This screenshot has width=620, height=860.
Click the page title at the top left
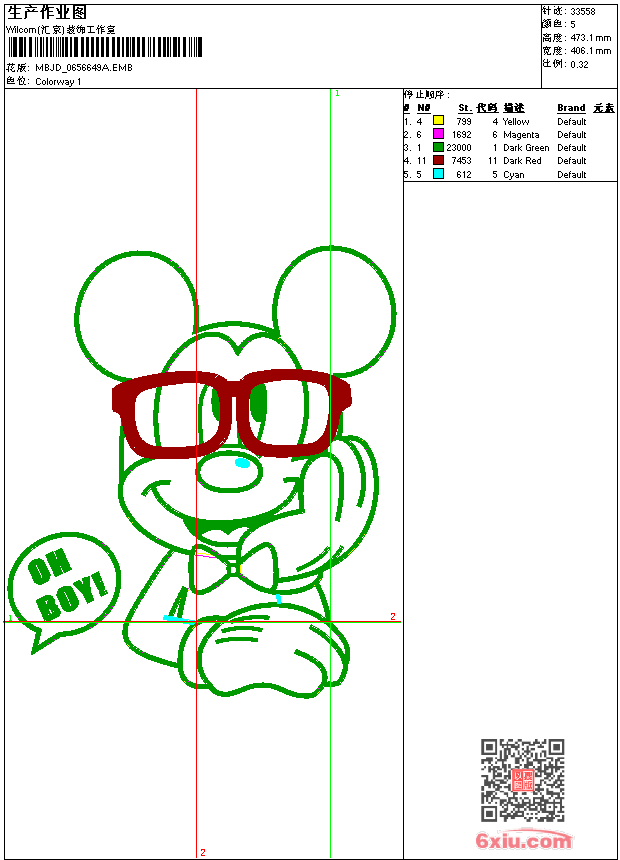tap(47, 13)
